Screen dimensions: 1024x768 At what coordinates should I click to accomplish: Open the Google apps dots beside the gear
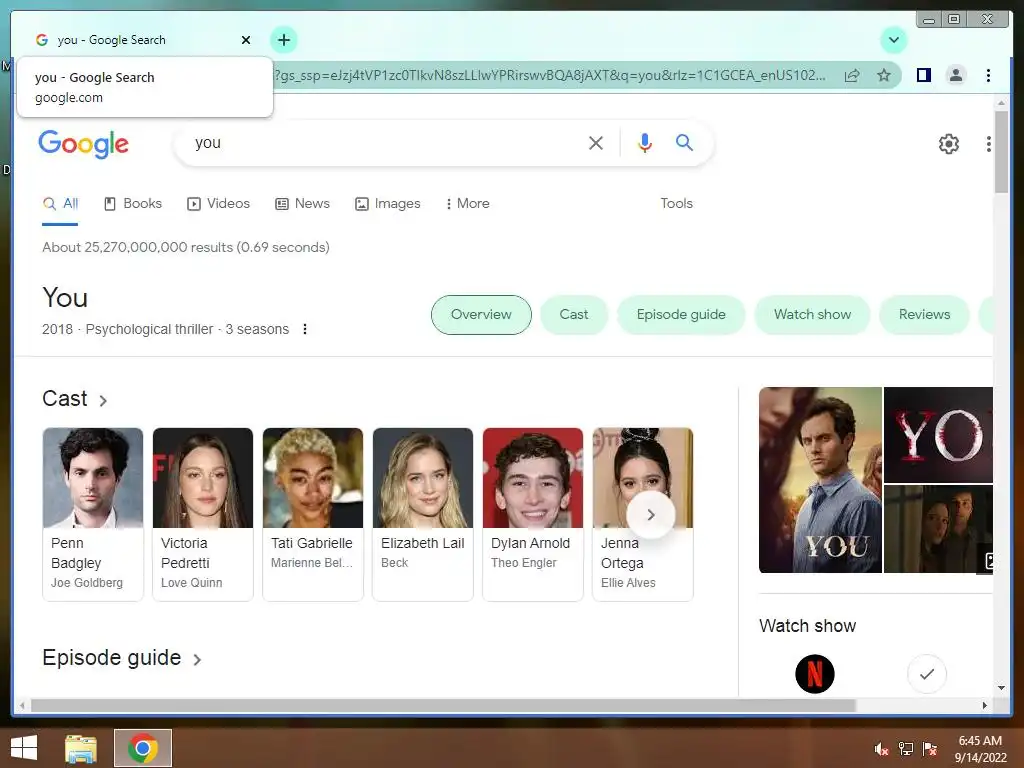pos(989,144)
